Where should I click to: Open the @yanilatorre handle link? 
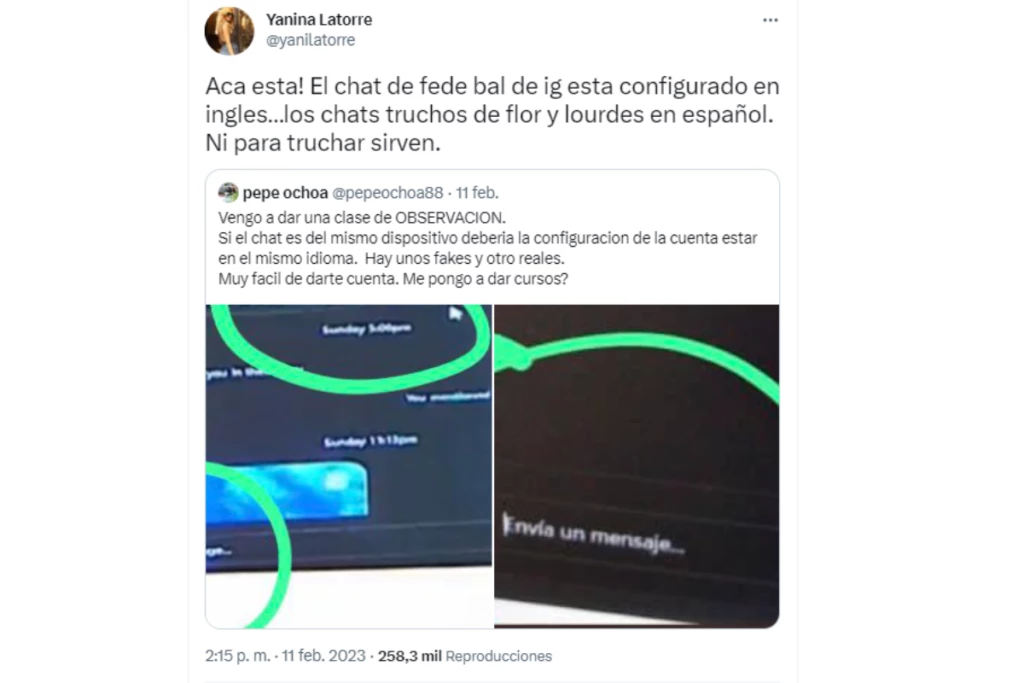(311, 40)
